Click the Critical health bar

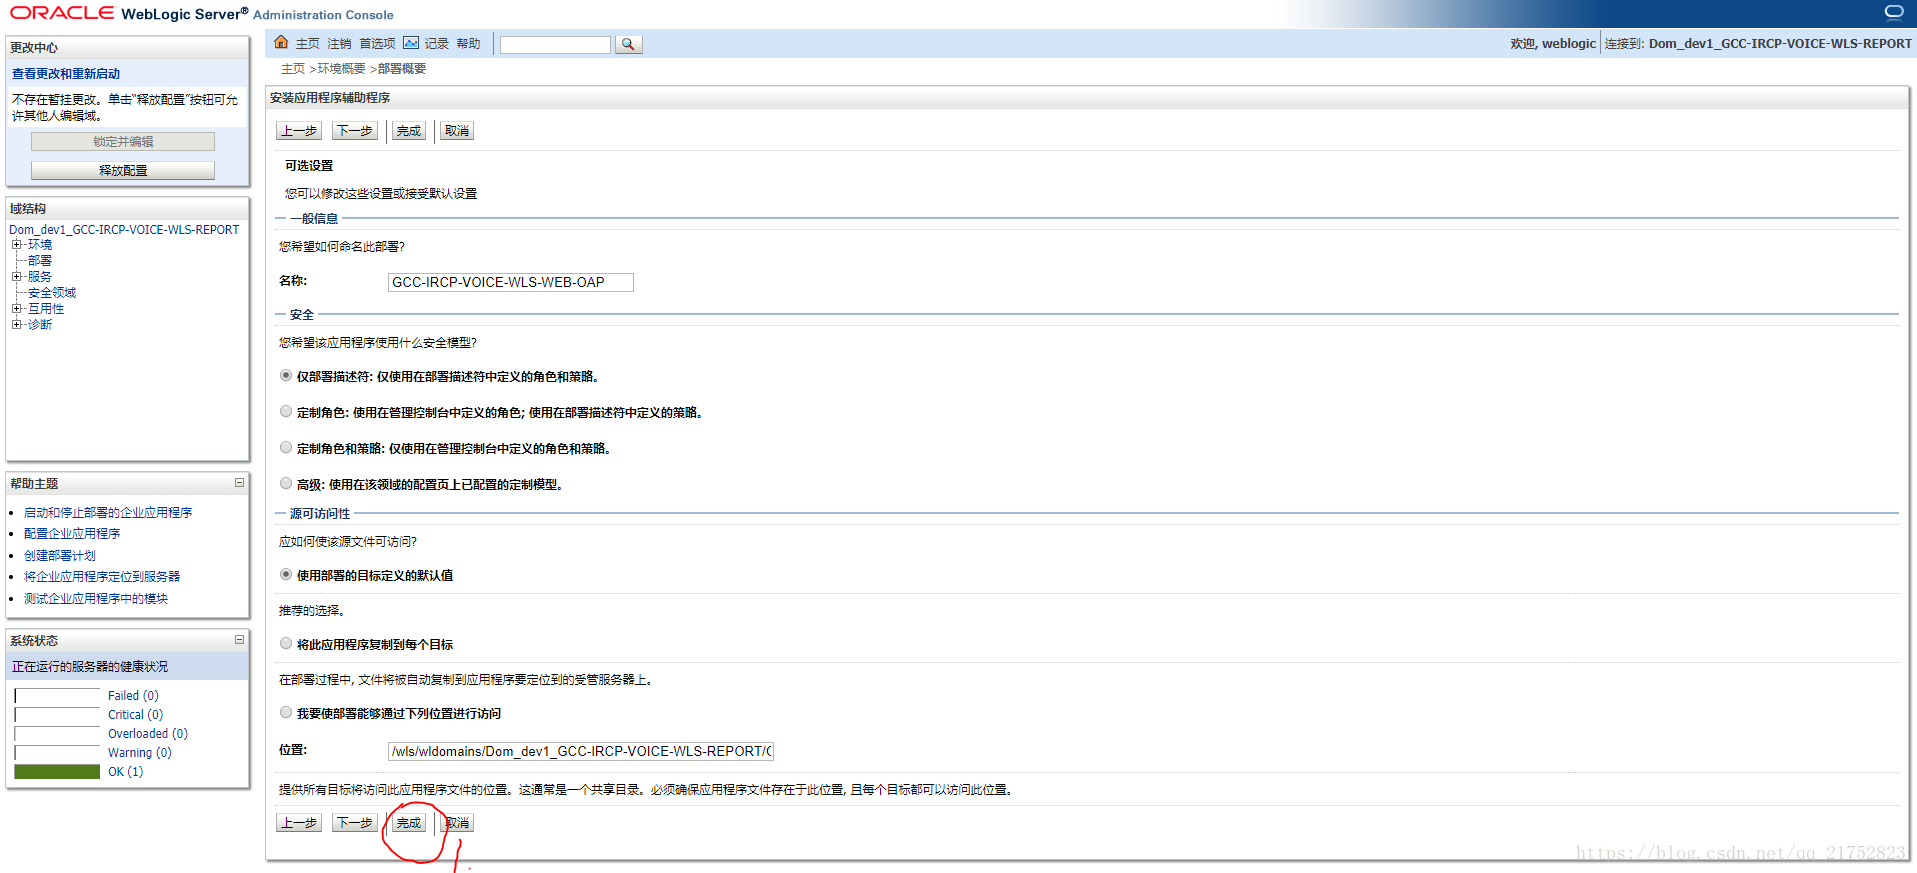[x=57, y=714]
